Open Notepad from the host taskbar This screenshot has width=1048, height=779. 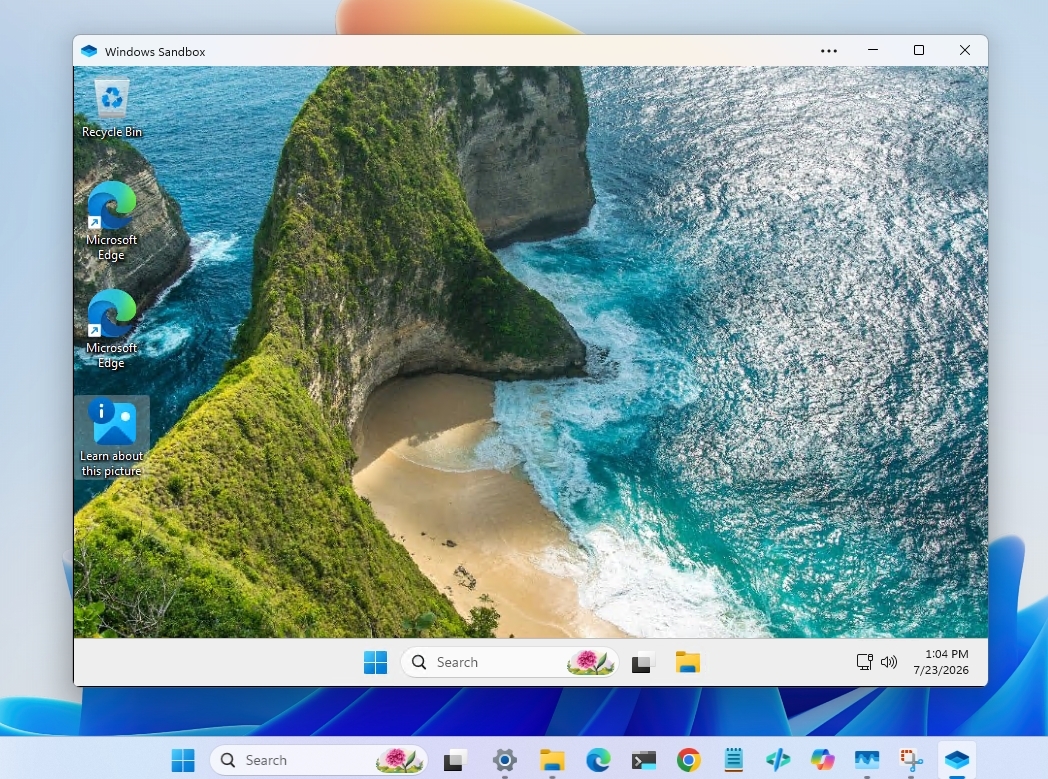point(734,760)
